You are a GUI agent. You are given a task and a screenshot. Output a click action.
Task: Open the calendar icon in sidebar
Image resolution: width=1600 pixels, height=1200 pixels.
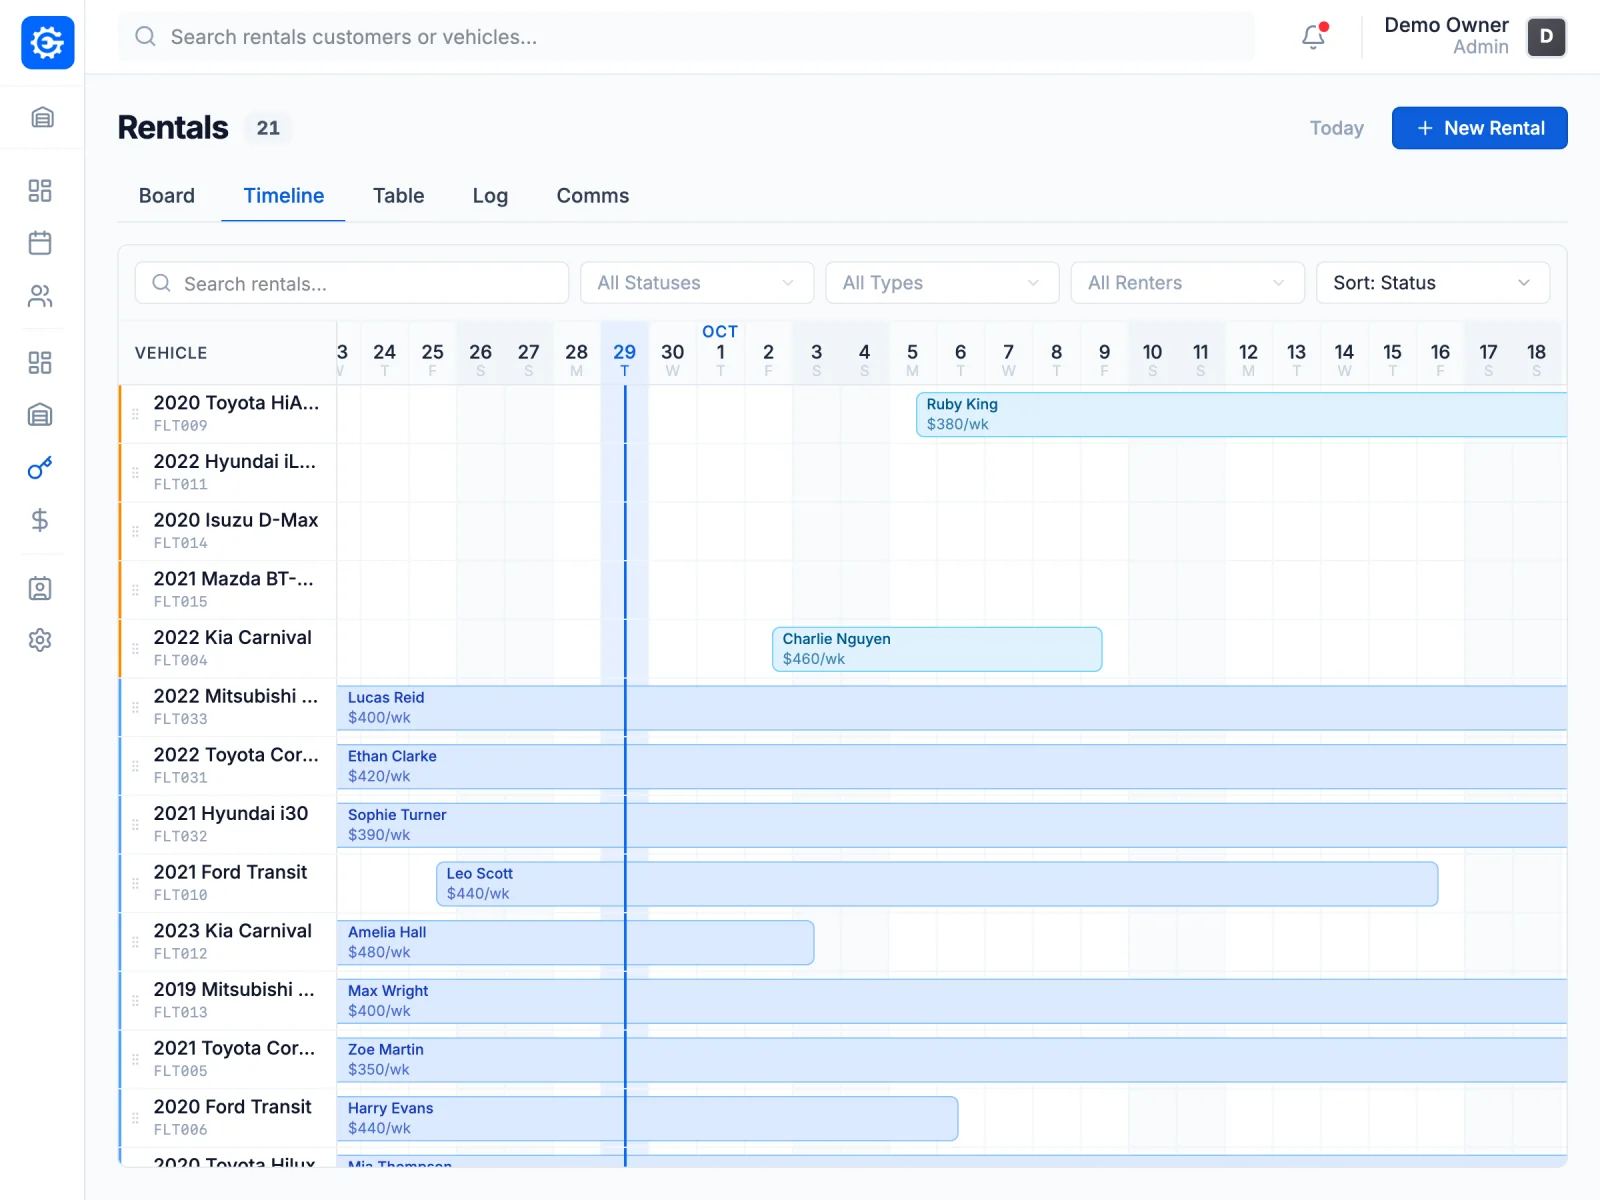(x=40, y=243)
